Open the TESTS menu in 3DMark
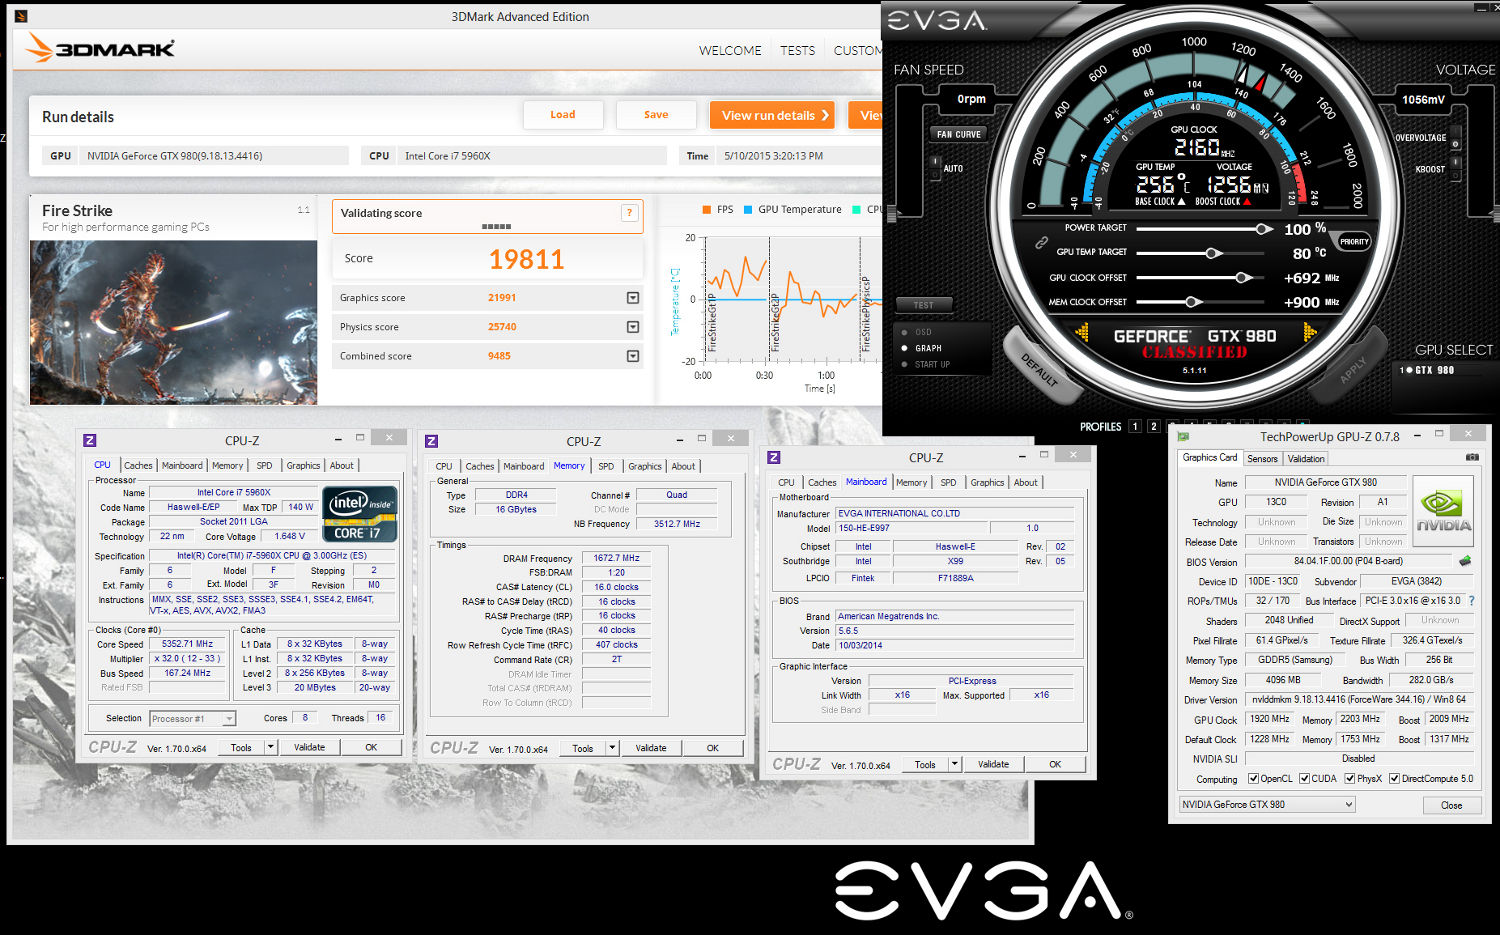This screenshot has width=1500, height=935. (x=797, y=50)
